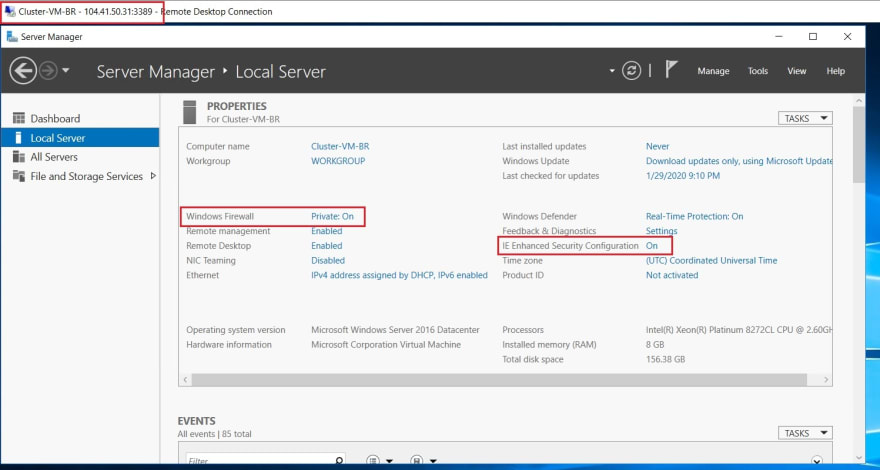Click the Server Manager title bar icon
Viewport: 880px width, 470px height.
pyautogui.click(x=11, y=36)
